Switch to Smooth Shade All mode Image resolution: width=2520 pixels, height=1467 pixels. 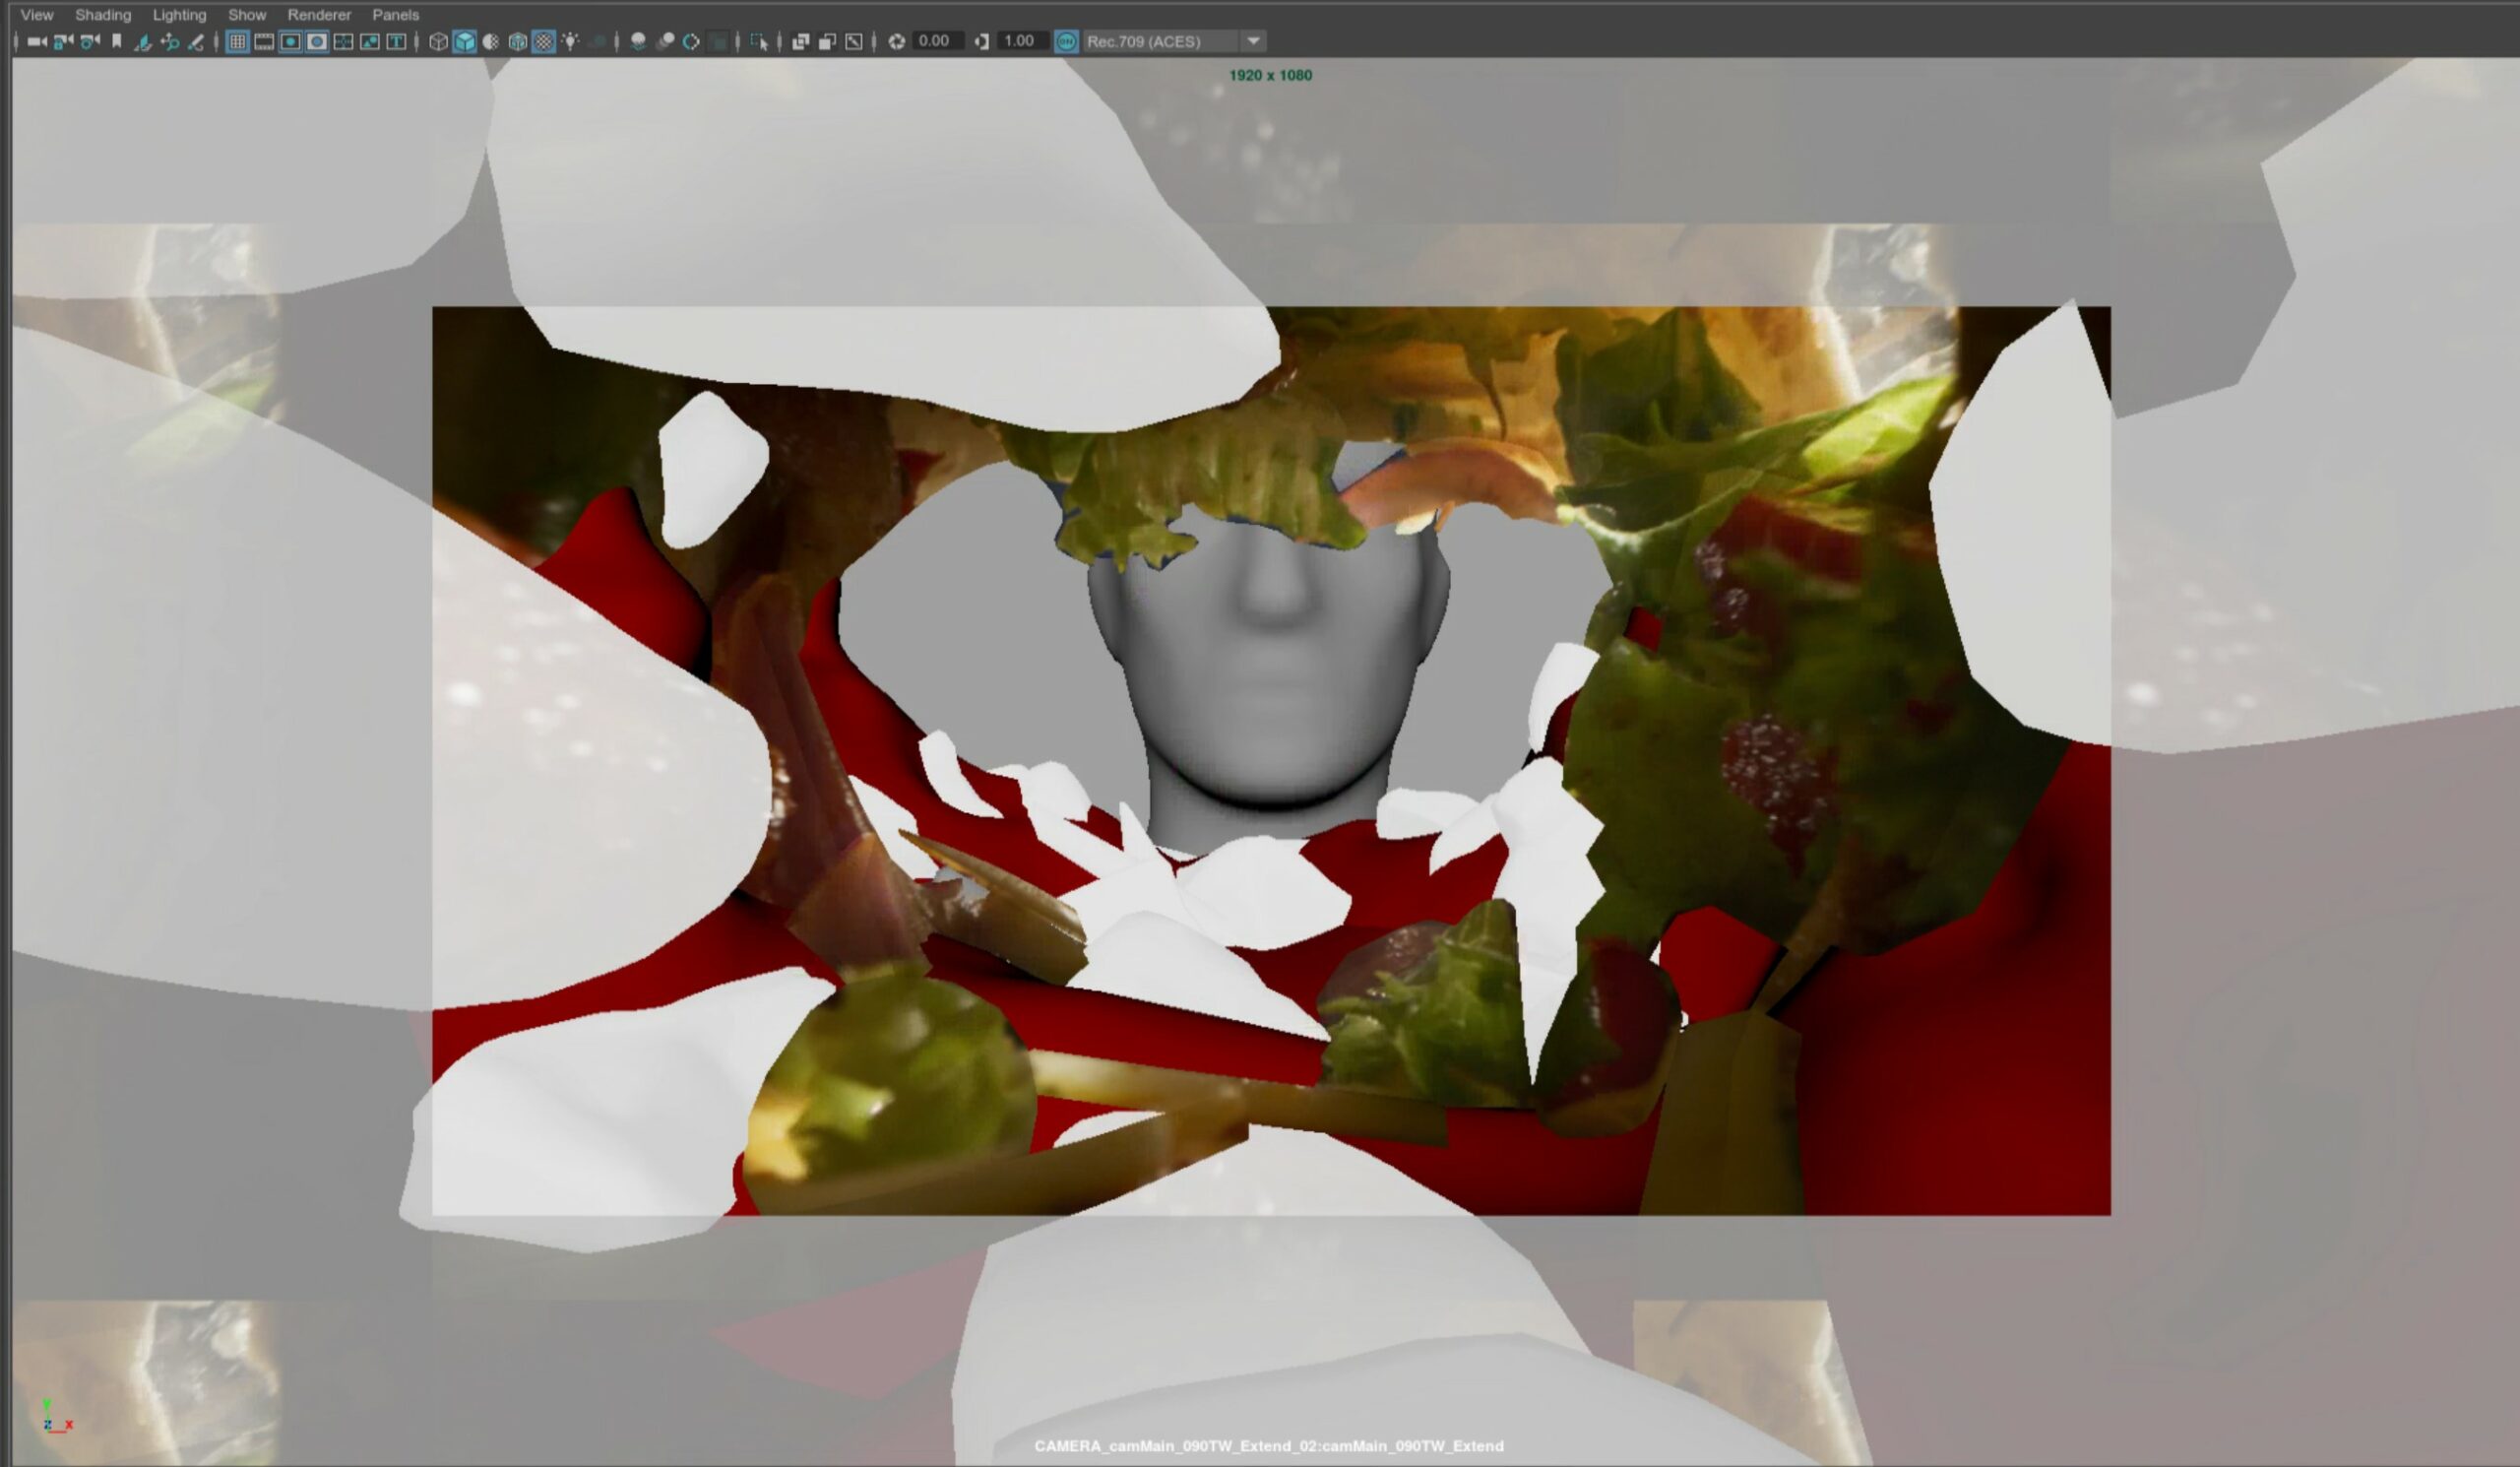464,41
